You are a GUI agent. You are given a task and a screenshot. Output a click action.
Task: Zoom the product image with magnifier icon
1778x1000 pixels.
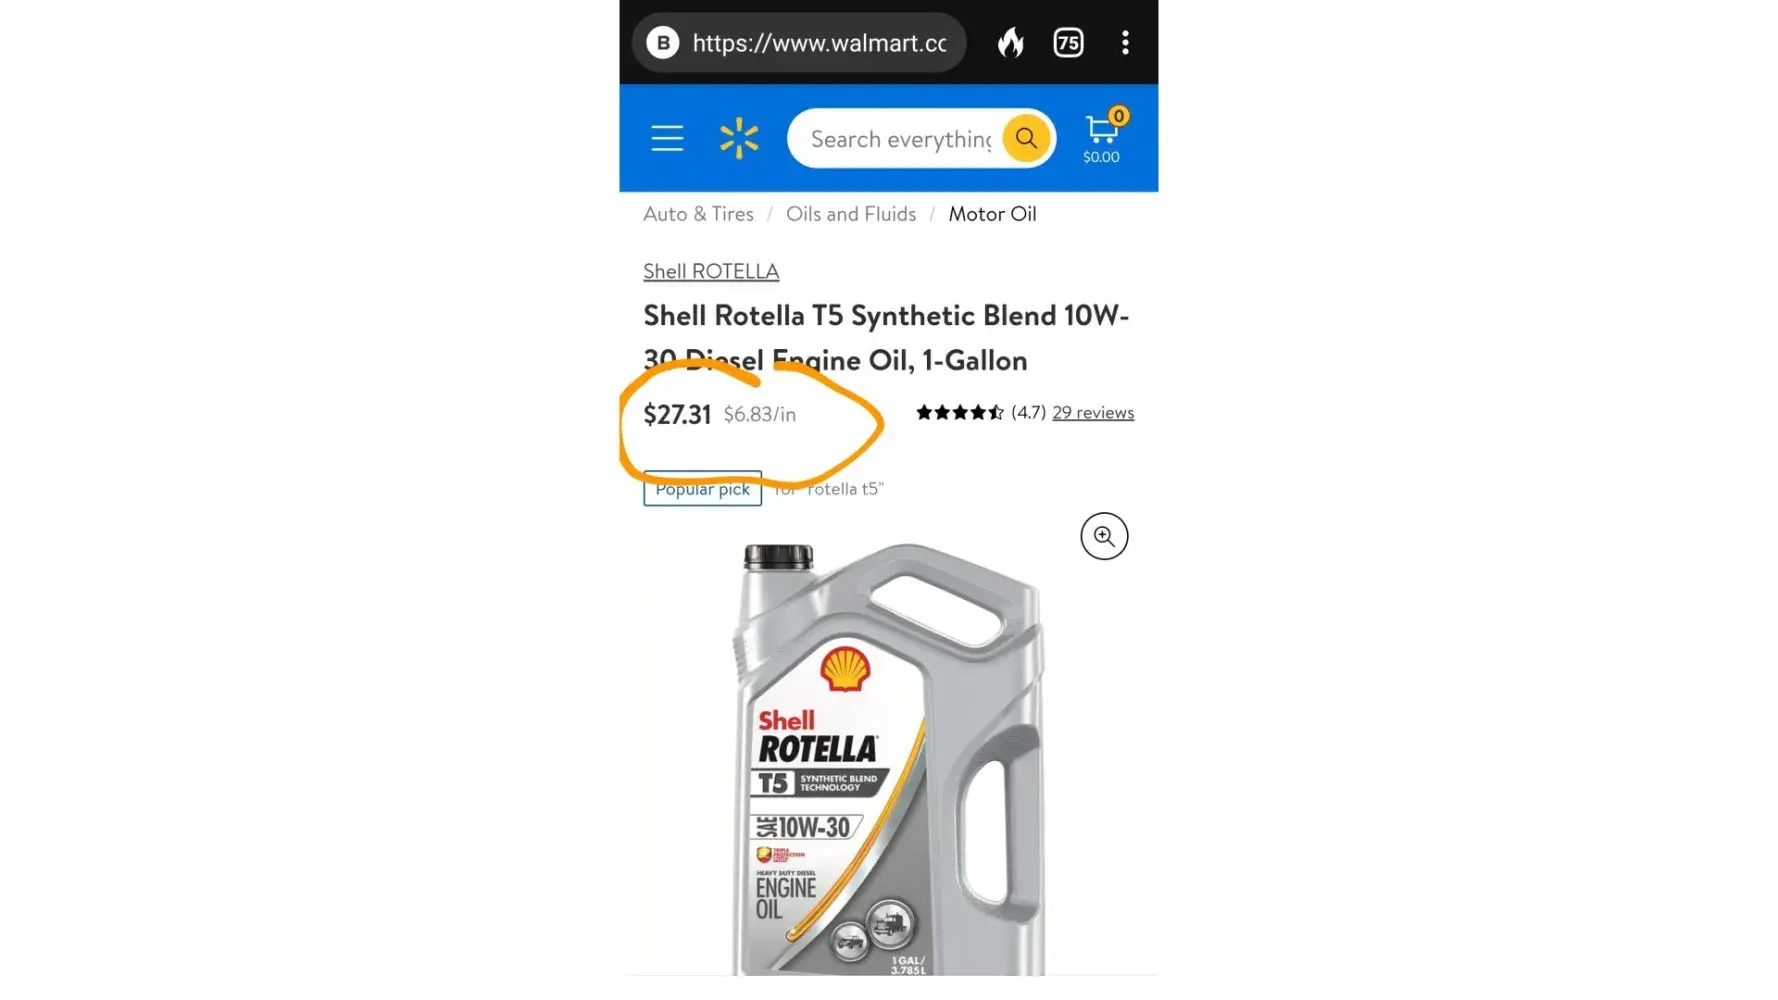click(x=1104, y=536)
